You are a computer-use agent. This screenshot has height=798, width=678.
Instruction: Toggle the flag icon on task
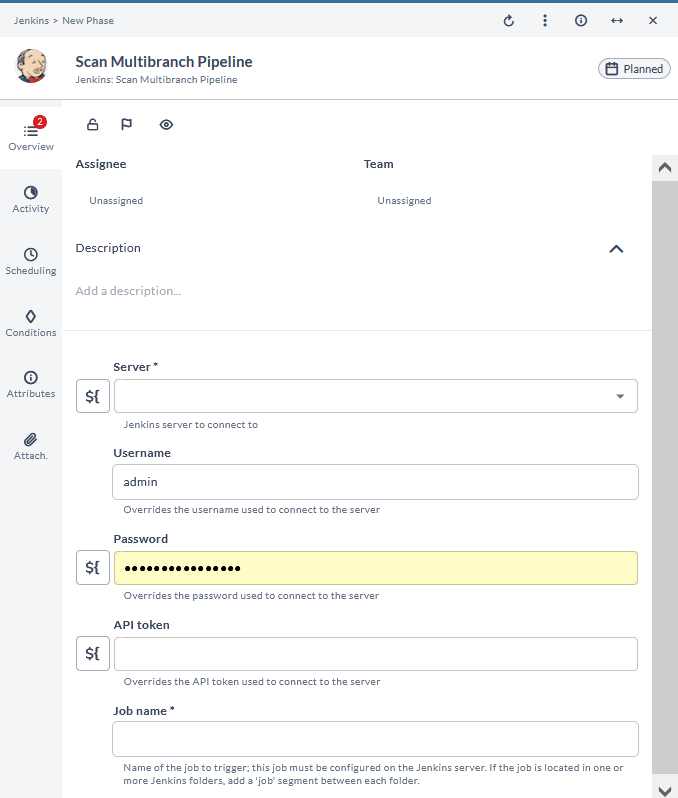[127, 125]
